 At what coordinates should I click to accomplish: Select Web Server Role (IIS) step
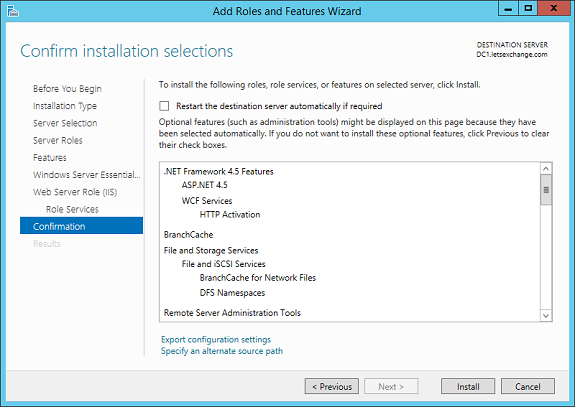(x=75, y=192)
